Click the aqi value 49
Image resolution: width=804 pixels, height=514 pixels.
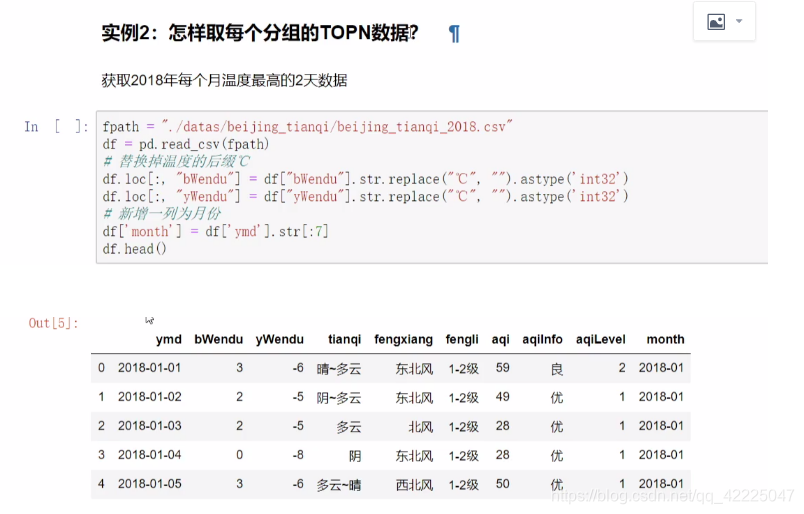tap(502, 397)
